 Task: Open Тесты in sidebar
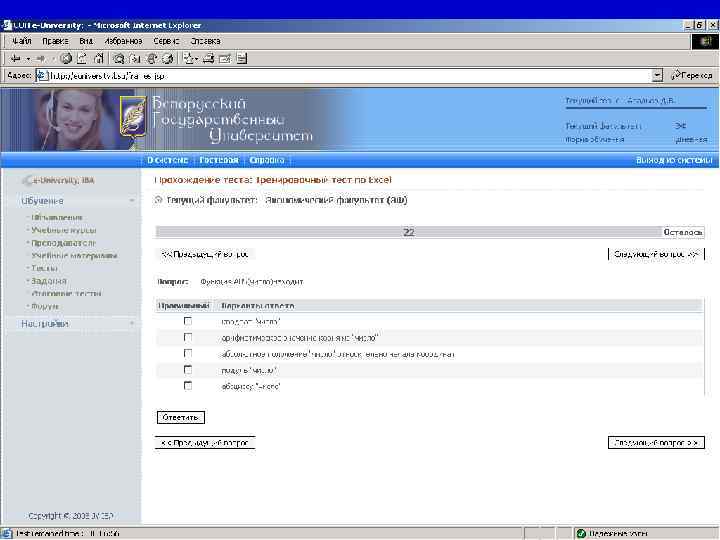click(44, 268)
